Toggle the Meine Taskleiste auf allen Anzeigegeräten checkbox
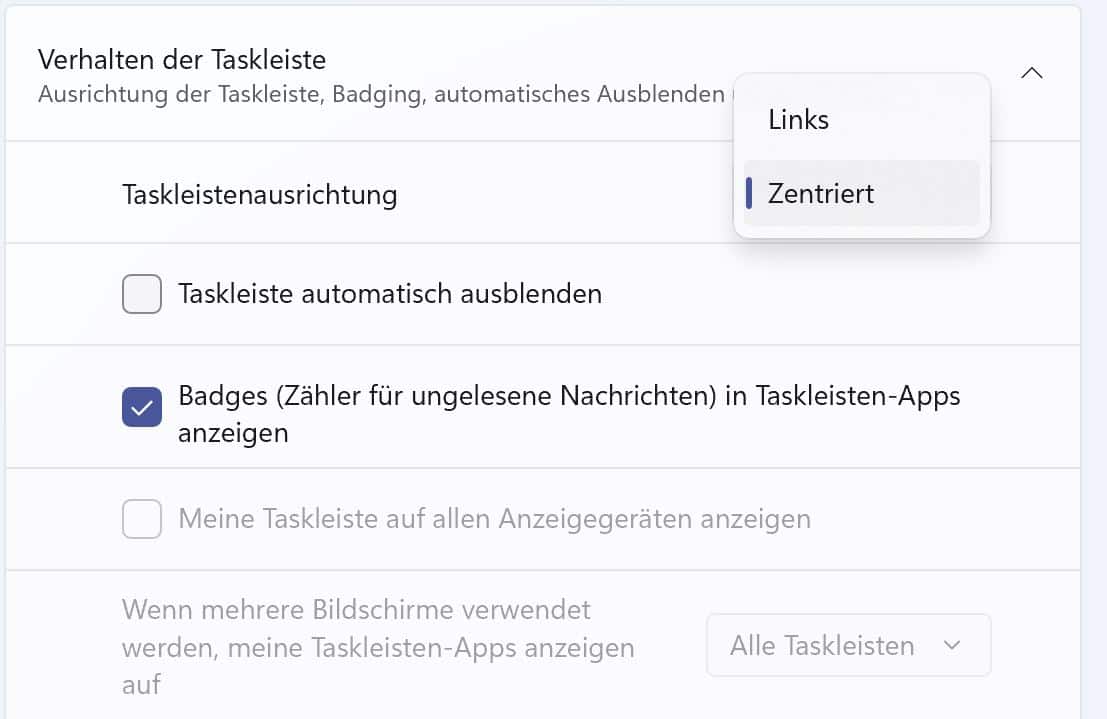 (x=142, y=519)
